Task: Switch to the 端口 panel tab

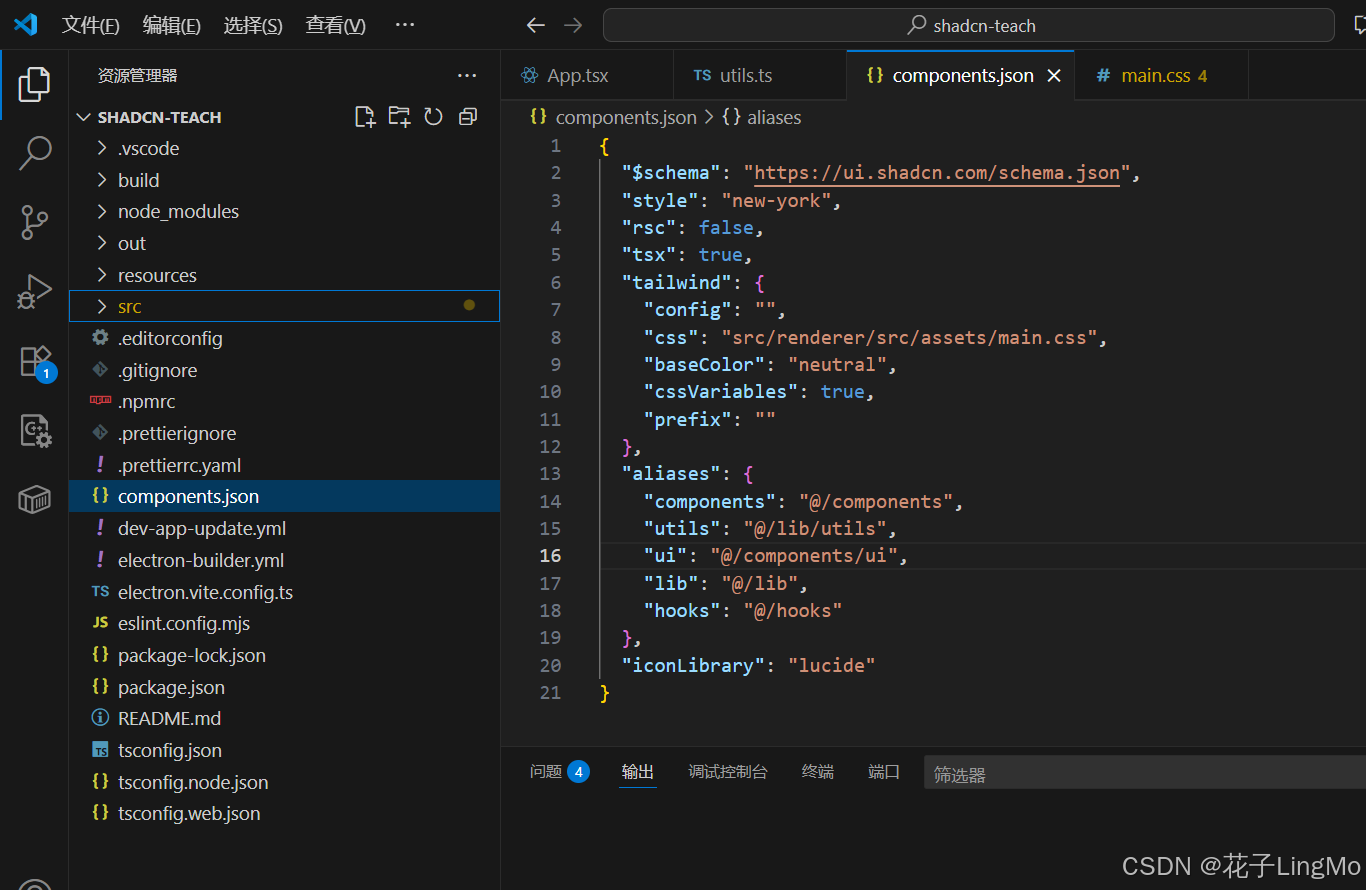Action: (884, 772)
